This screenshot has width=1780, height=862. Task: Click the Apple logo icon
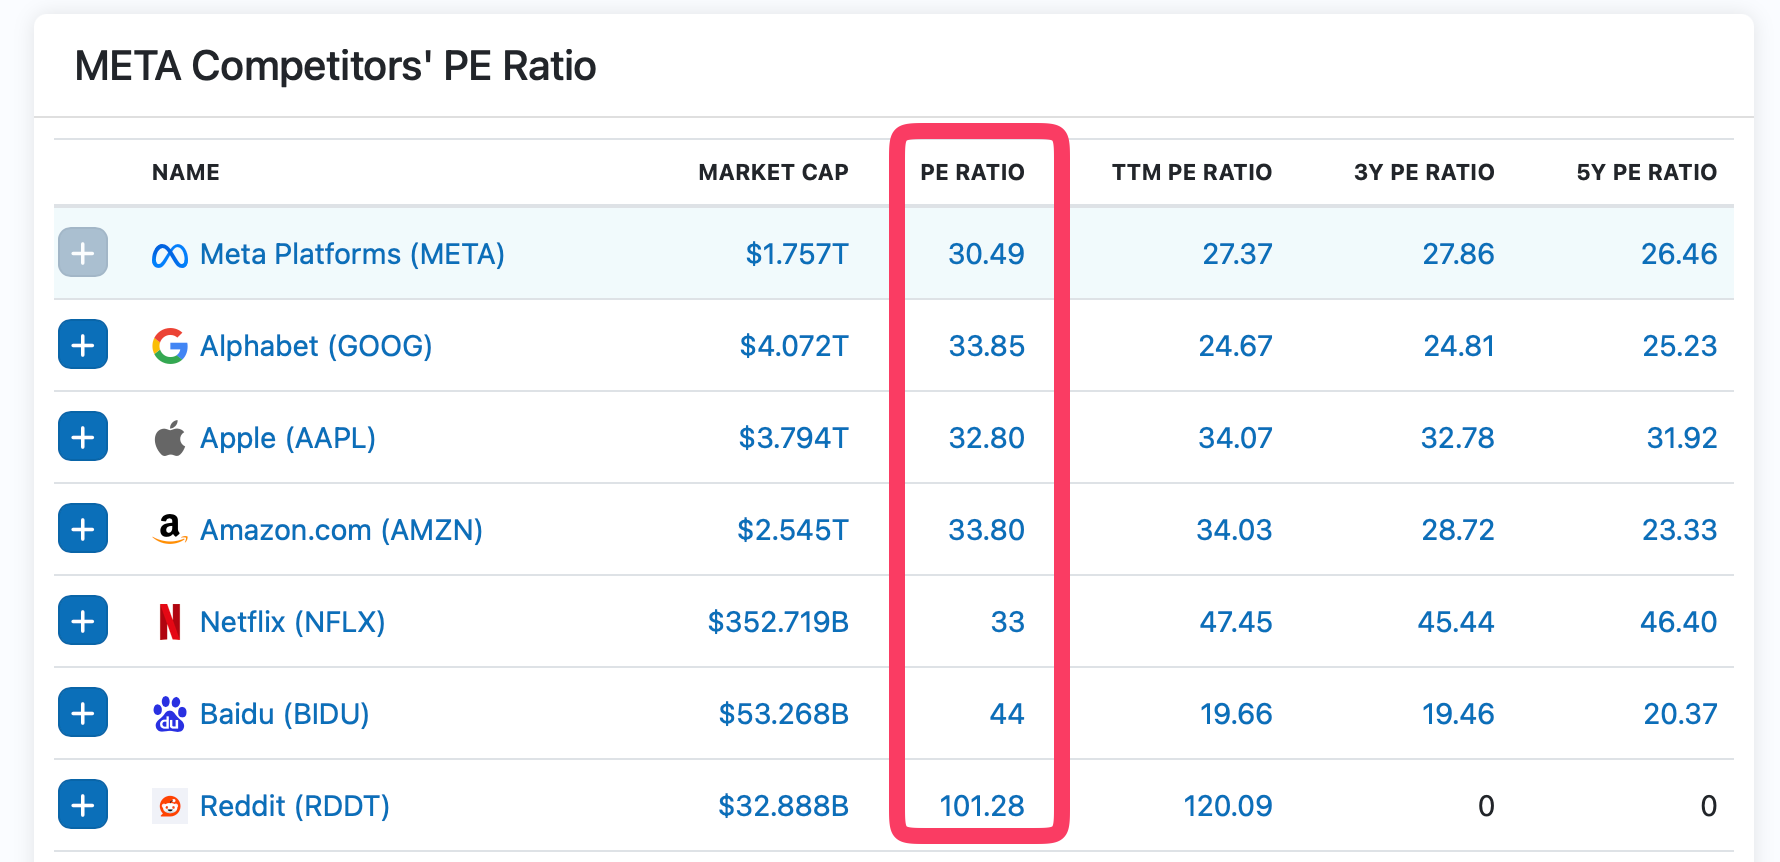point(170,438)
